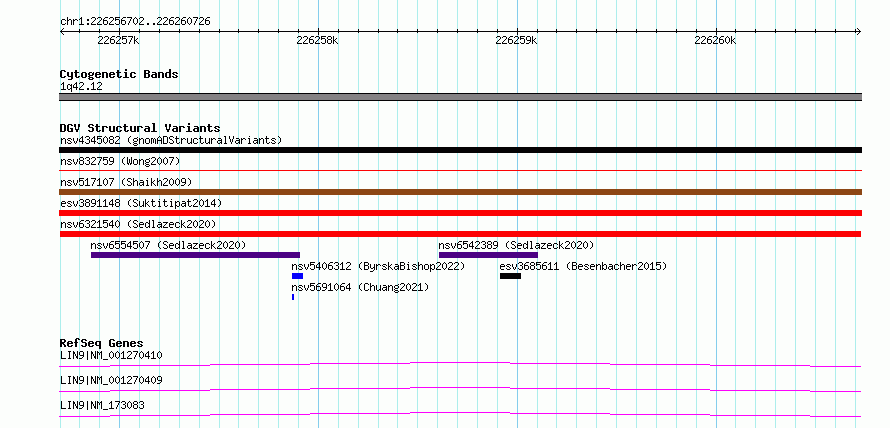Screen dimensions: 890x428
Task: Select the magenta LIN9|NM_001270409 intron line
Action: (x=460, y=389)
